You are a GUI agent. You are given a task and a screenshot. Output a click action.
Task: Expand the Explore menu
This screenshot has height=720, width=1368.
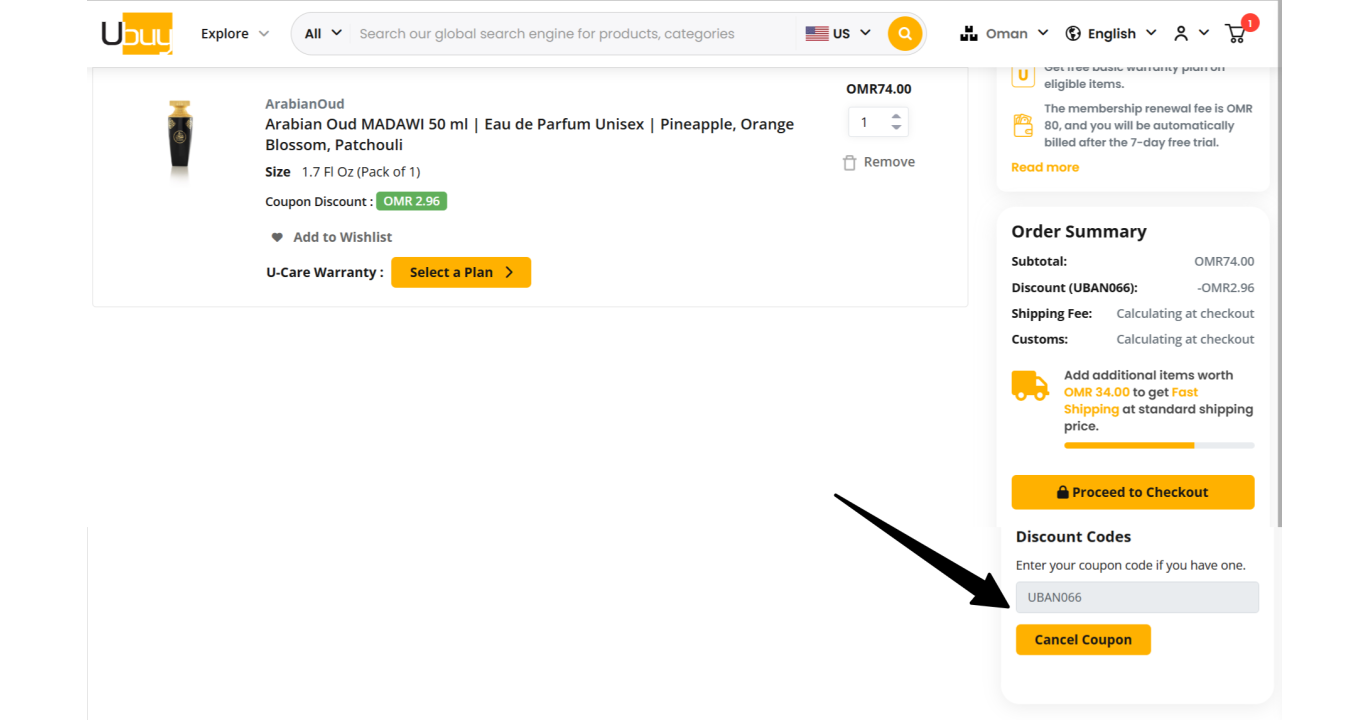[x=235, y=33]
